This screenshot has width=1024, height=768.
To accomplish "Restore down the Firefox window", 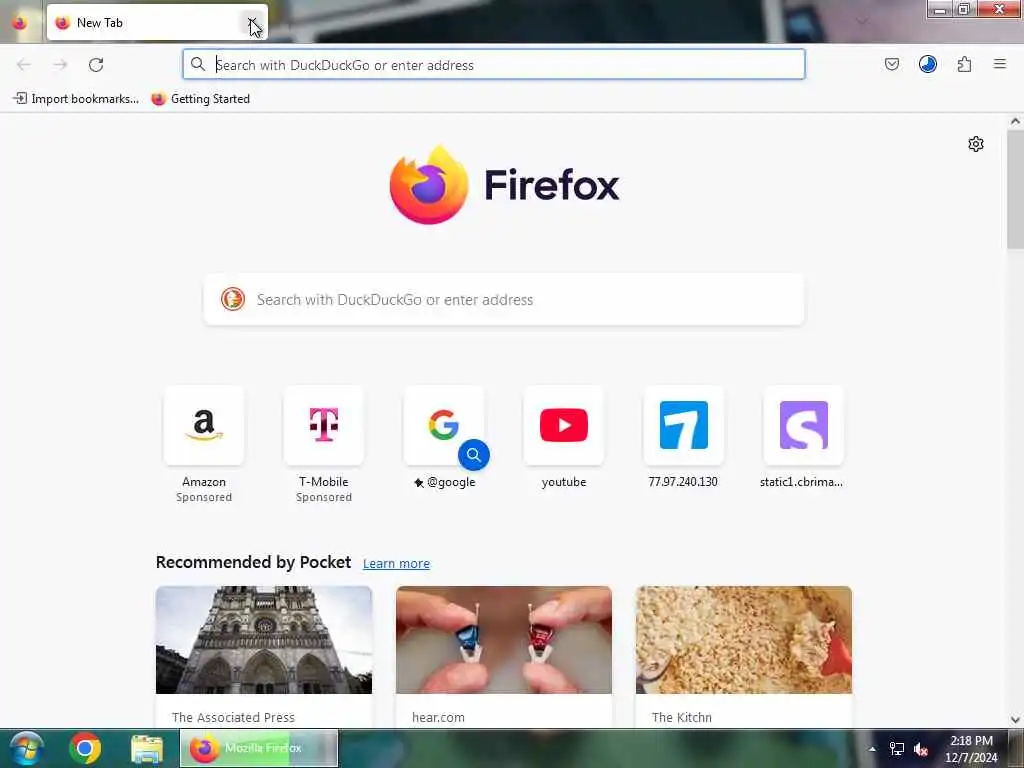I will point(964,9).
